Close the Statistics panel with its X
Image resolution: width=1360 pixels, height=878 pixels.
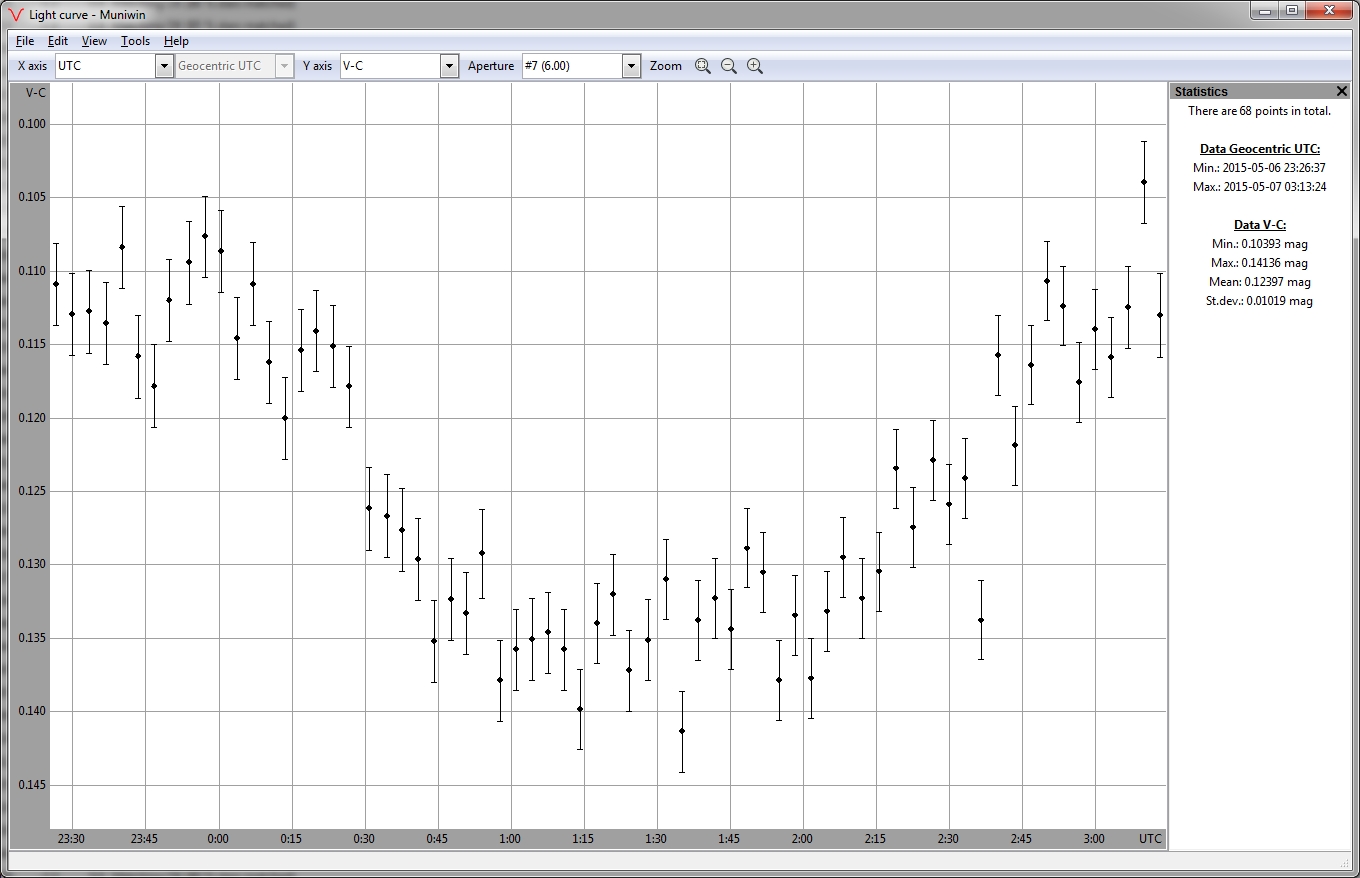tap(1342, 91)
